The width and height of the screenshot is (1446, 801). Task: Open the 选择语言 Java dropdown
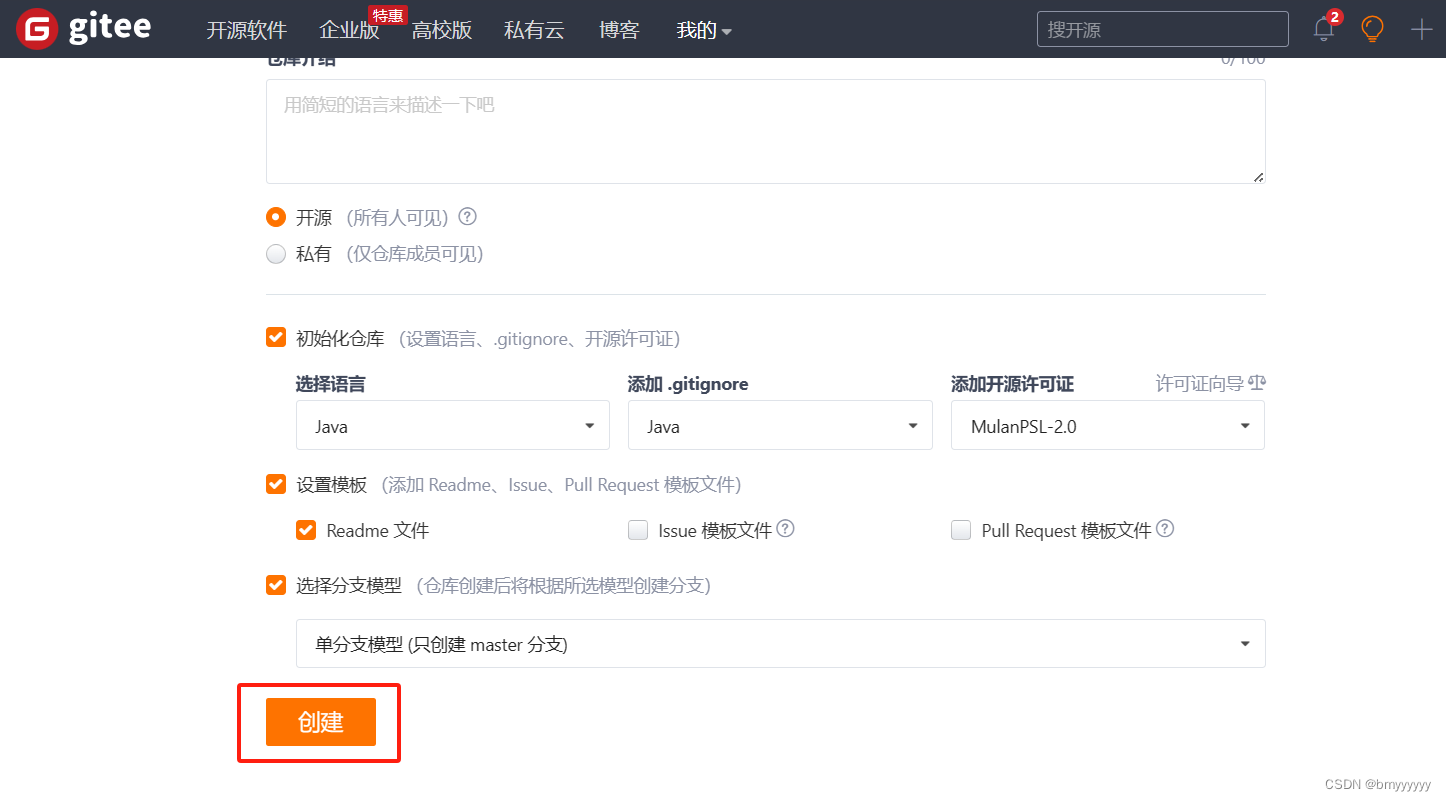(453, 426)
